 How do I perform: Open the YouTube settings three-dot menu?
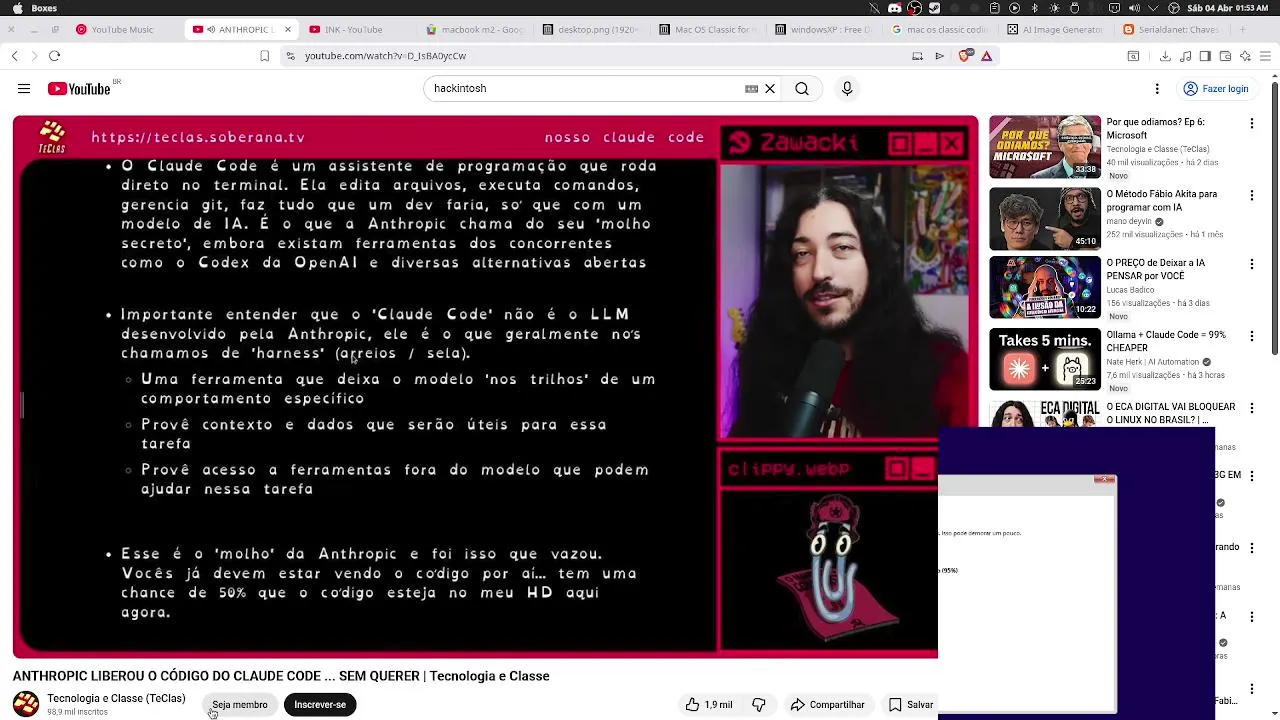(1157, 89)
